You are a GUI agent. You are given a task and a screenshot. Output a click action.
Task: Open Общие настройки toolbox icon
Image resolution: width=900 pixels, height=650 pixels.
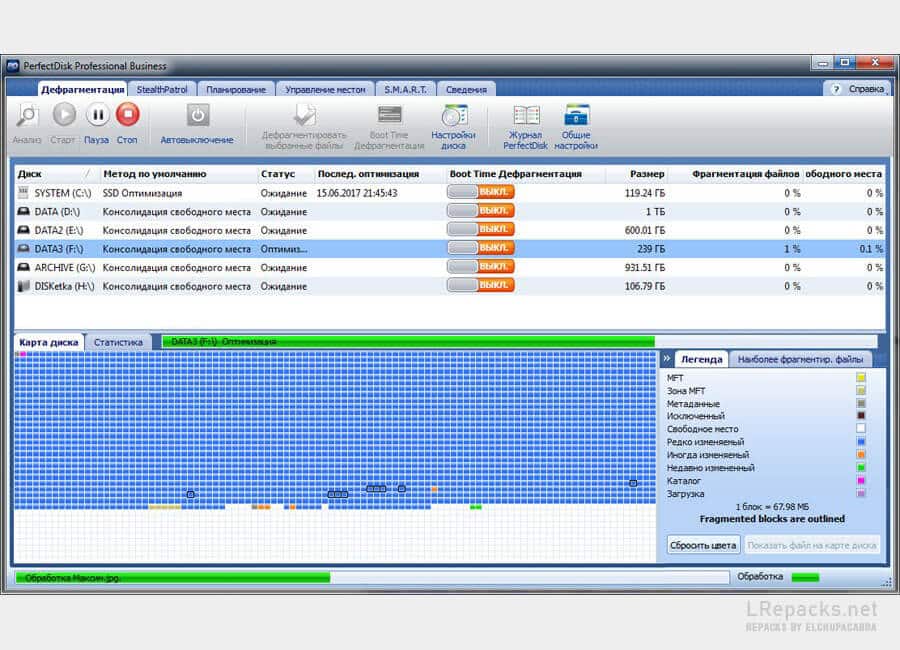pyautogui.click(x=576, y=115)
